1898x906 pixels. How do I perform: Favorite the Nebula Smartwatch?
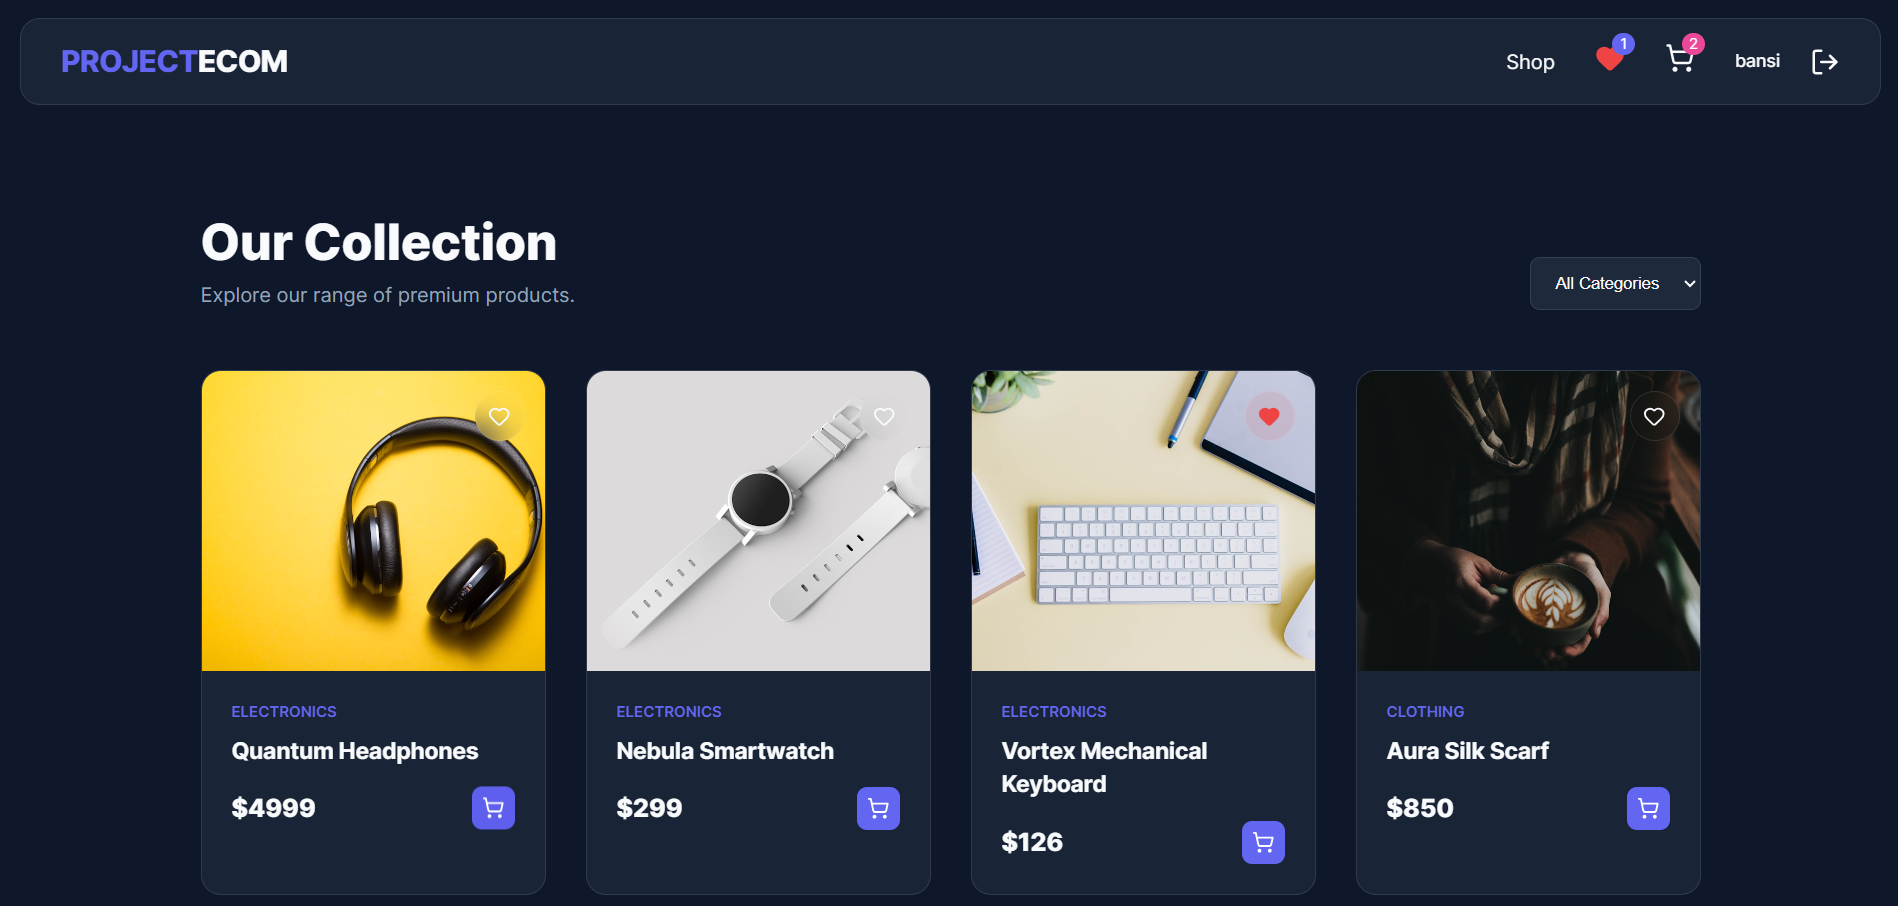pyautogui.click(x=884, y=416)
